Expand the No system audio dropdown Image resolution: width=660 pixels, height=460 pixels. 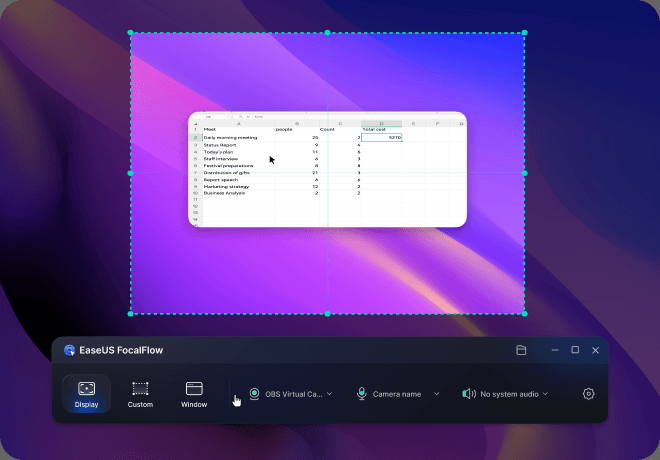tap(545, 394)
